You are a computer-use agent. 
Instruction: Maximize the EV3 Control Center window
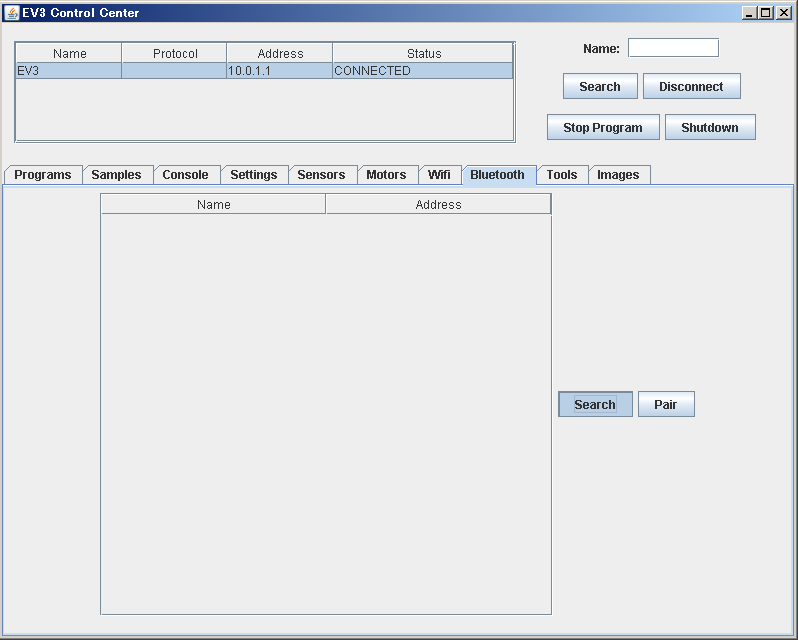[x=765, y=13]
